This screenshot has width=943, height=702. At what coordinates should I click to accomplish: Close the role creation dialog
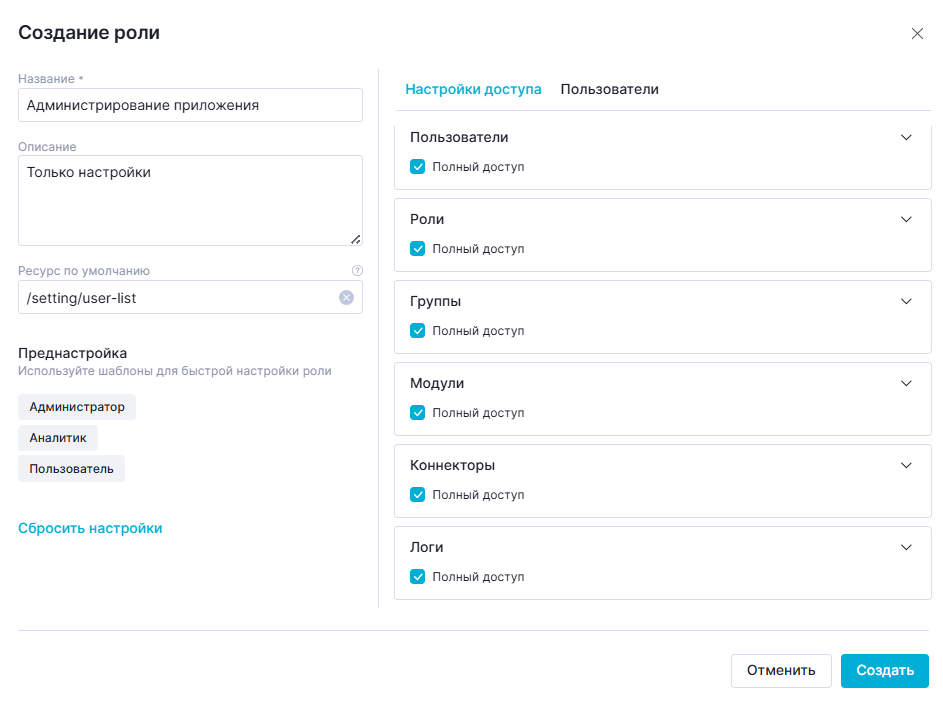click(917, 34)
